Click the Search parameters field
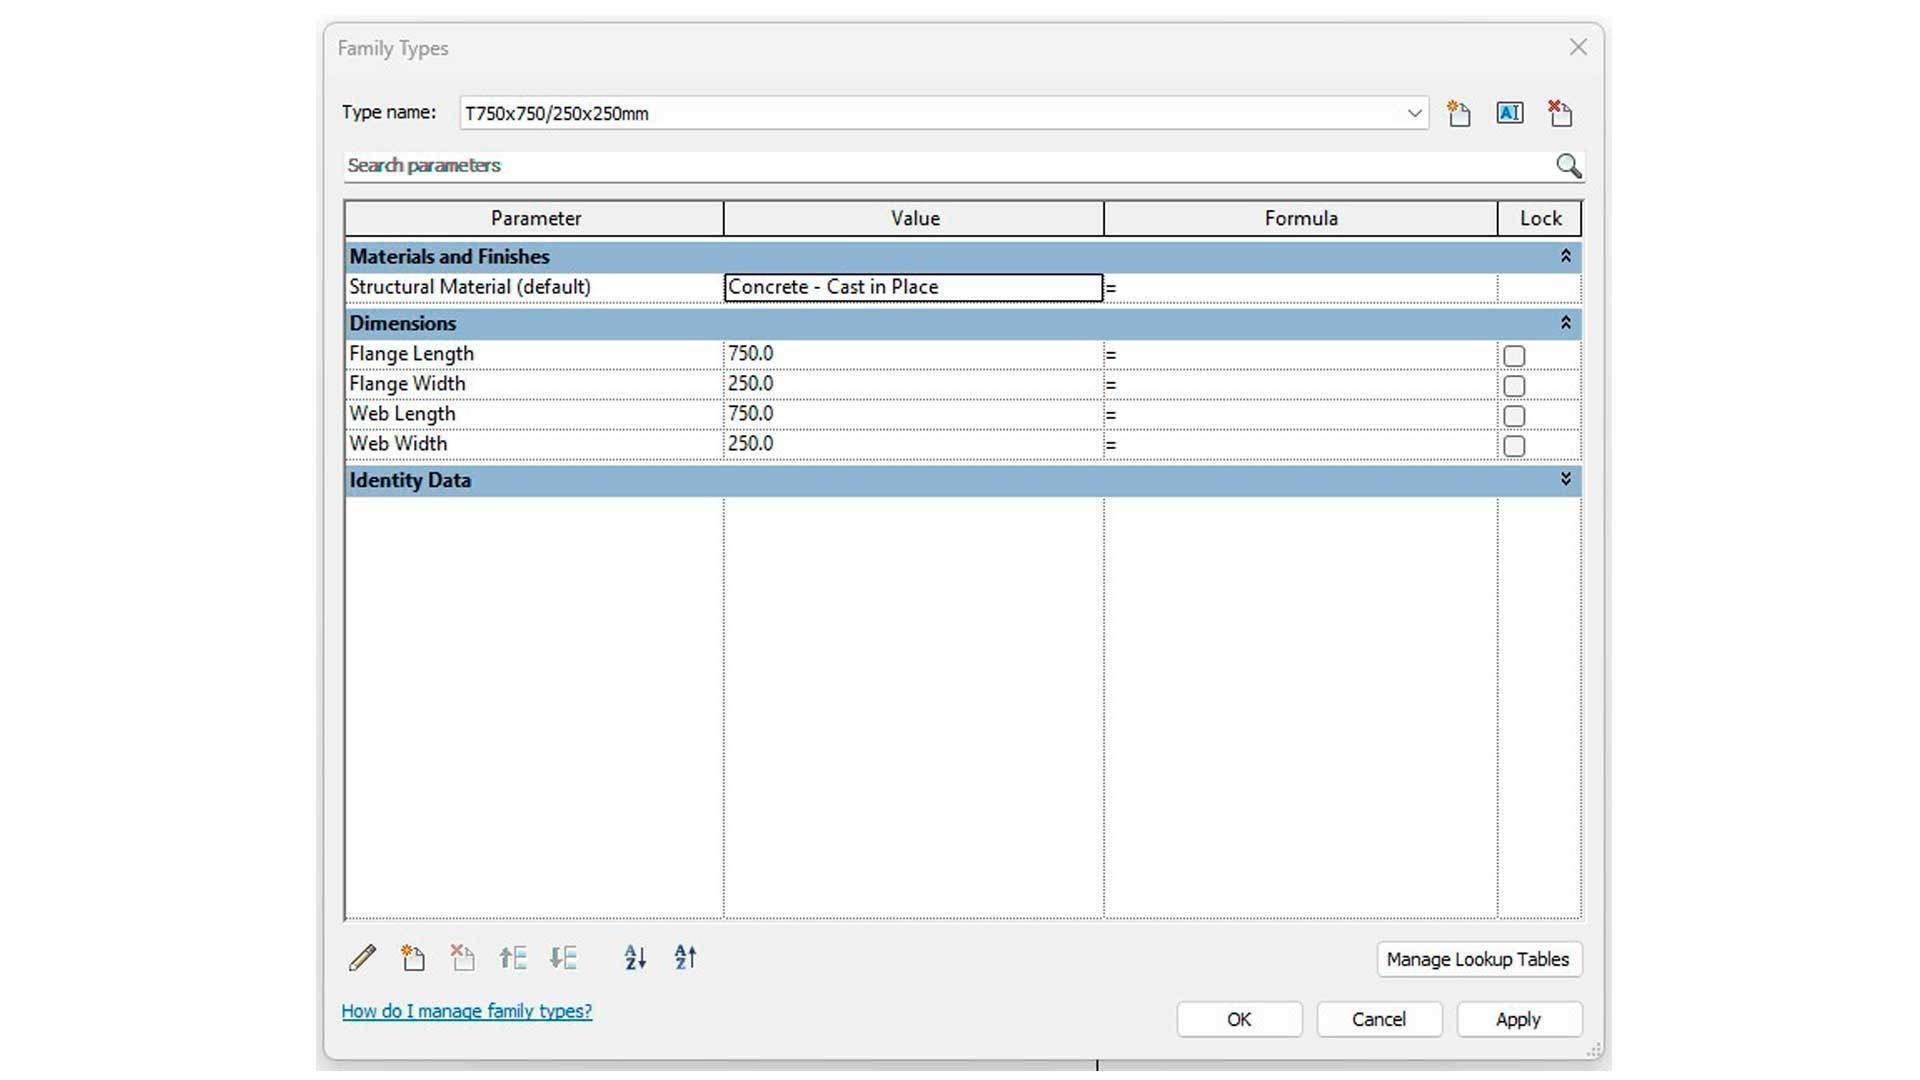1920x1080 pixels. pyautogui.click(x=940, y=166)
